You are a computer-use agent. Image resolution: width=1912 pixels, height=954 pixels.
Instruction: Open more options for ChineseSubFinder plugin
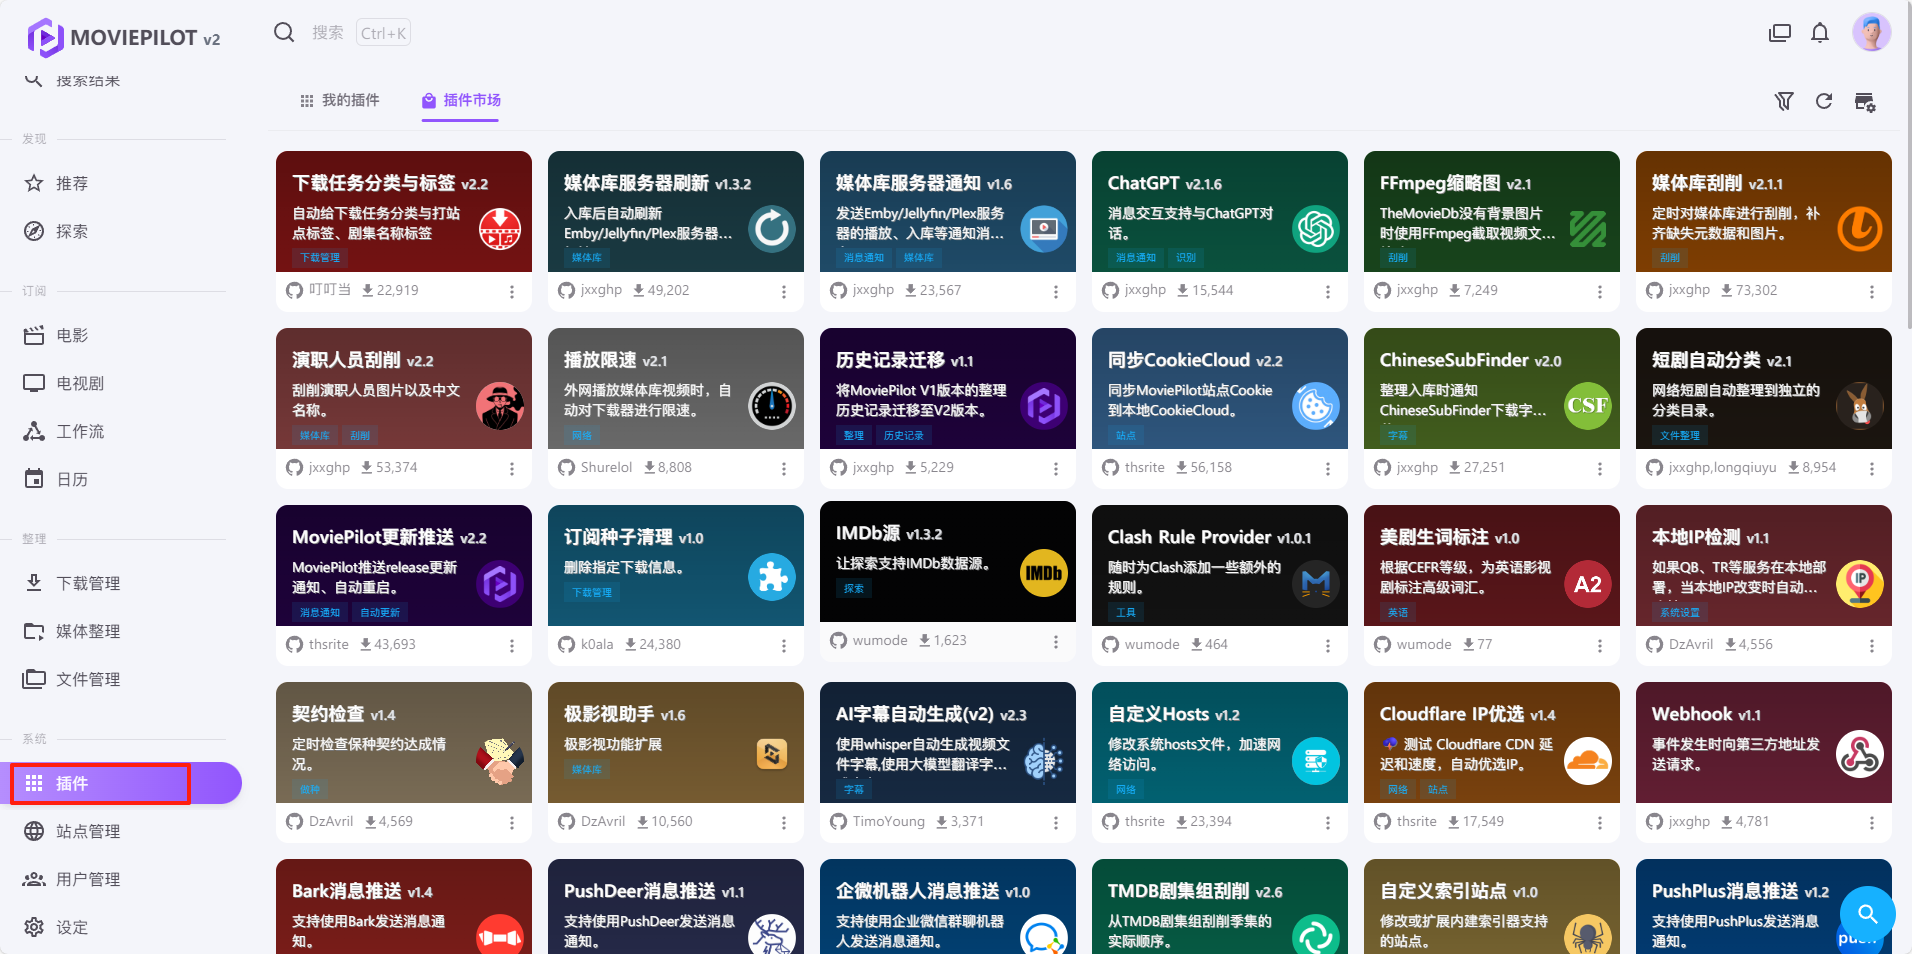pos(1600,468)
